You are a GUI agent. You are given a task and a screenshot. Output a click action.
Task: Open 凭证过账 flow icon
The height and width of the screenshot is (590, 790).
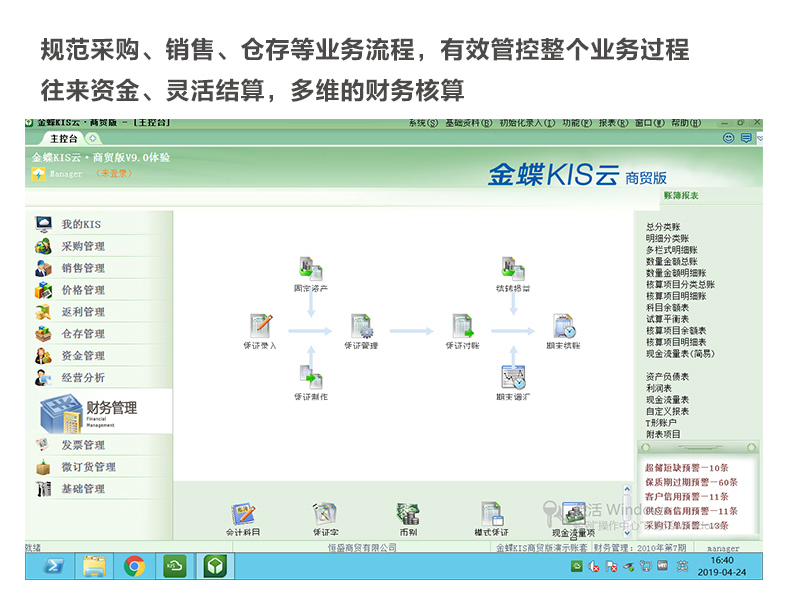pos(463,332)
